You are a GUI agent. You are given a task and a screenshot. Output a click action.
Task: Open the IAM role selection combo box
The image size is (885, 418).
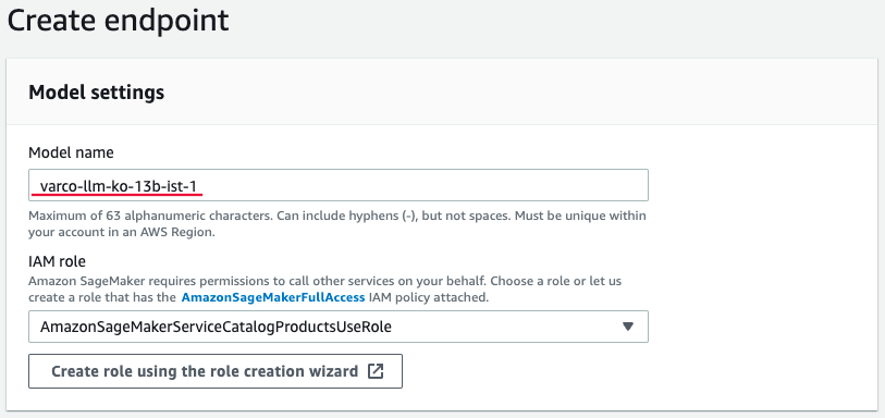(338, 326)
